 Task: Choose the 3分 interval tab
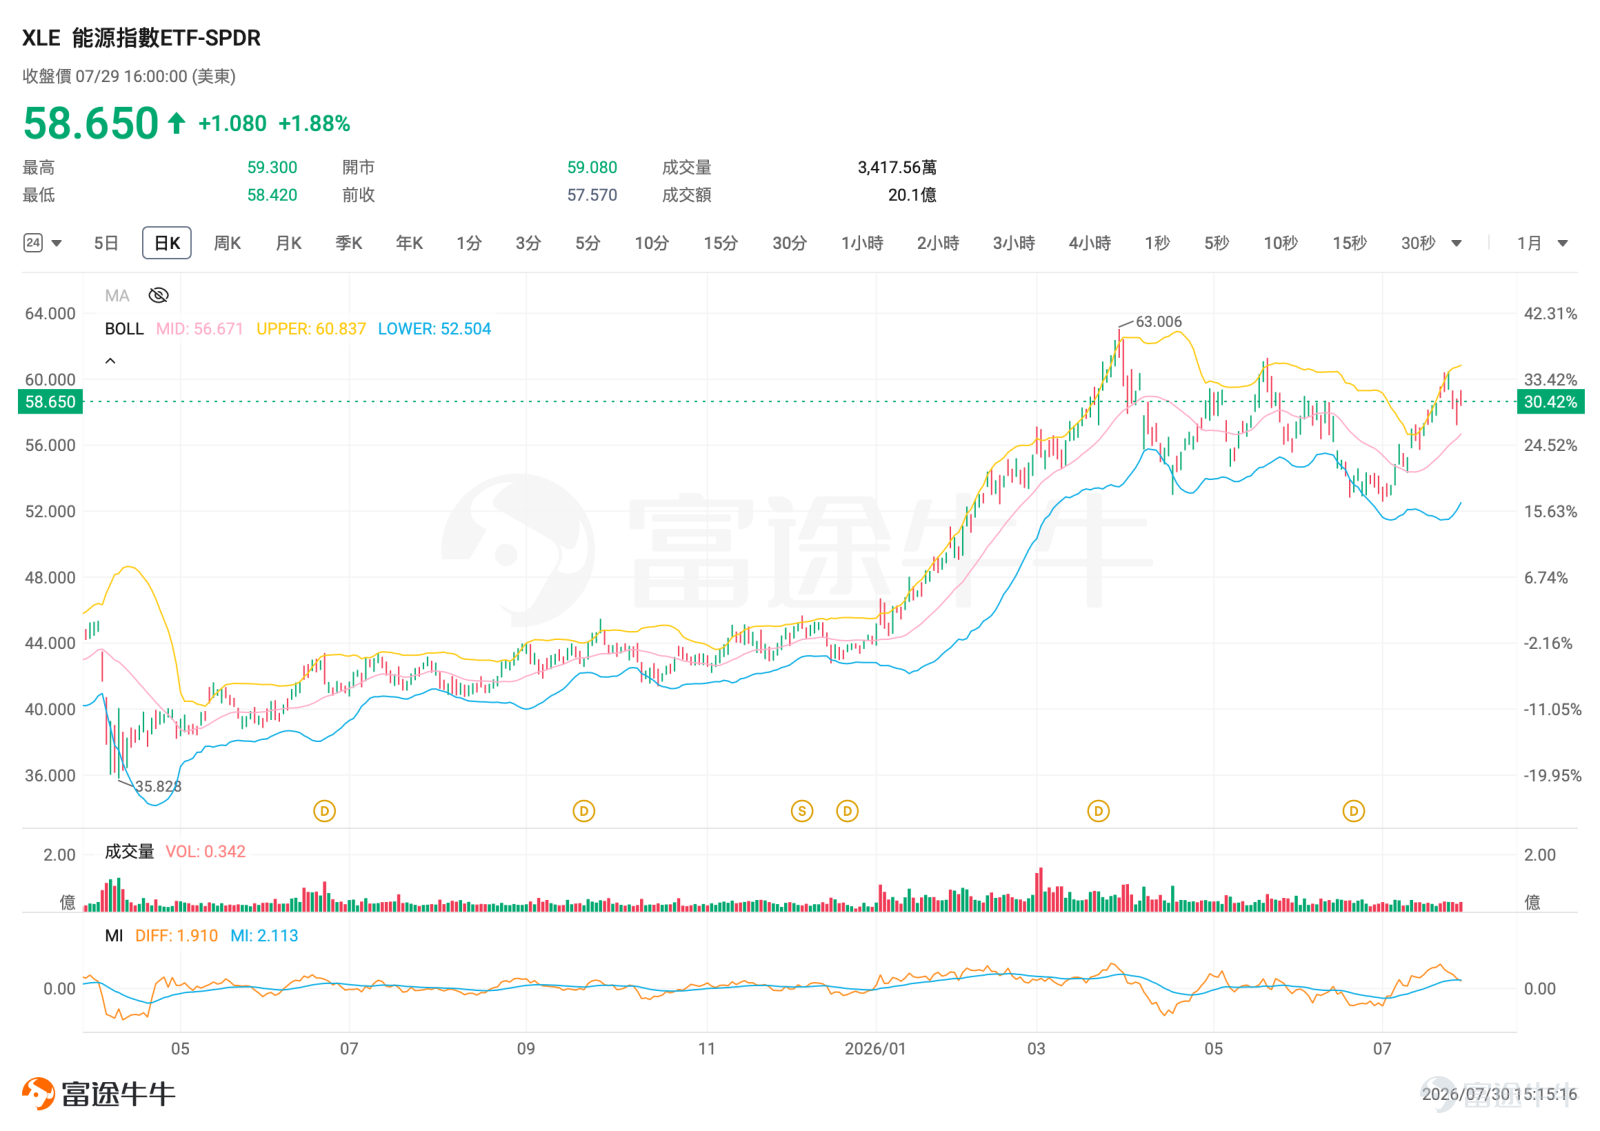pos(528,243)
